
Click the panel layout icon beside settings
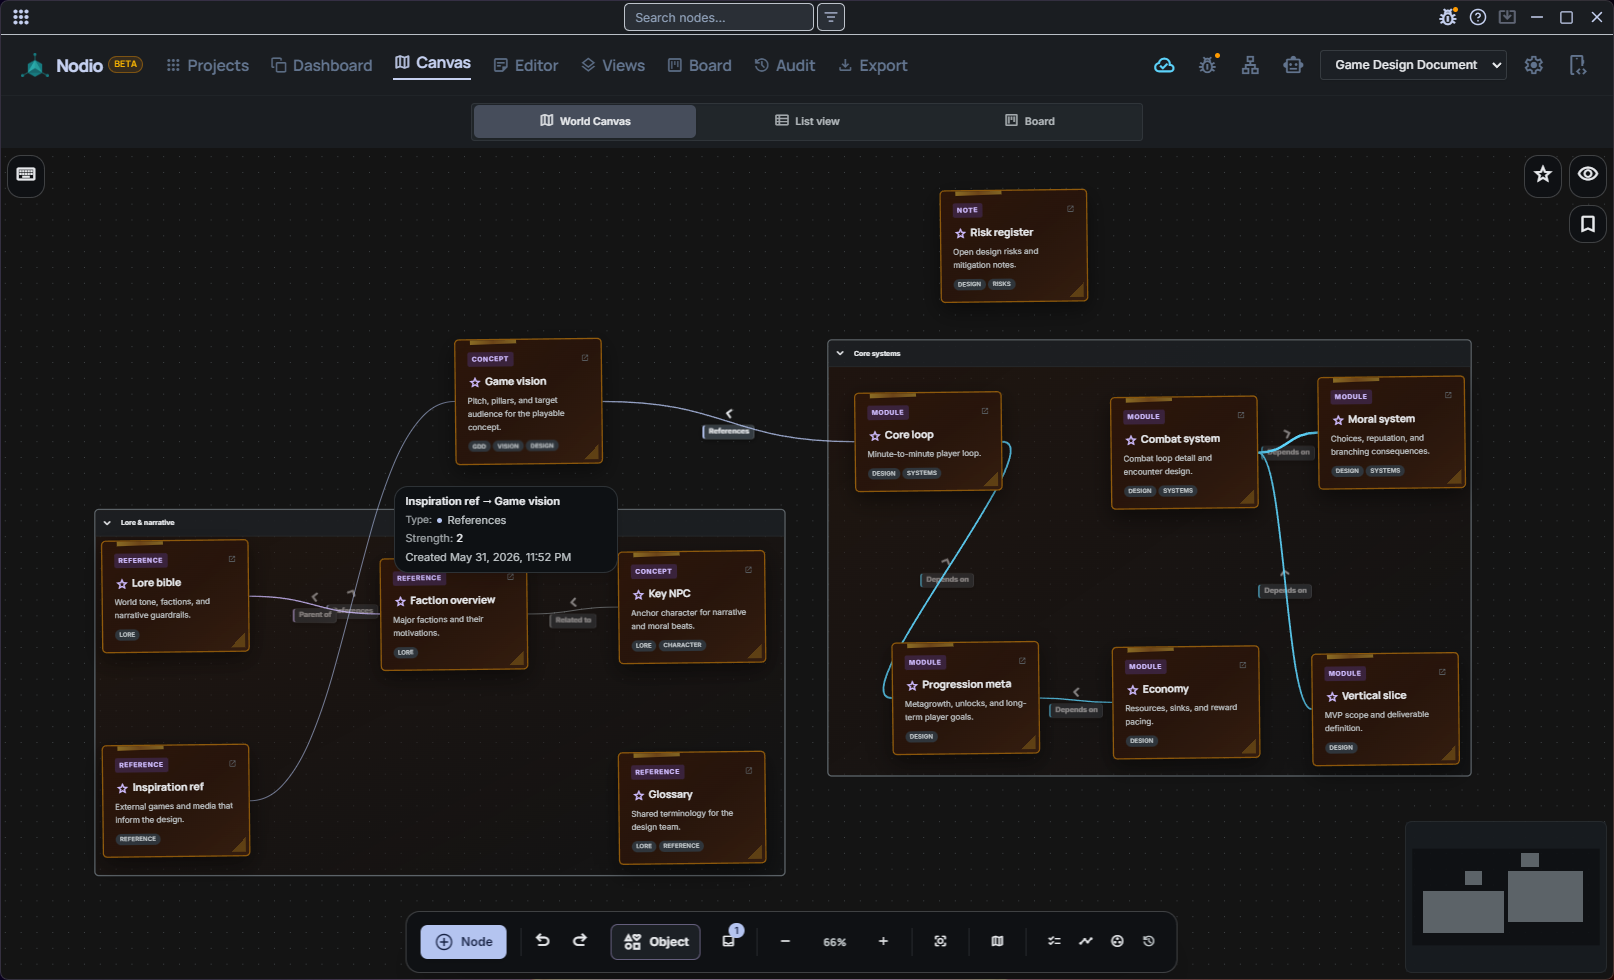click(1577, 65)
